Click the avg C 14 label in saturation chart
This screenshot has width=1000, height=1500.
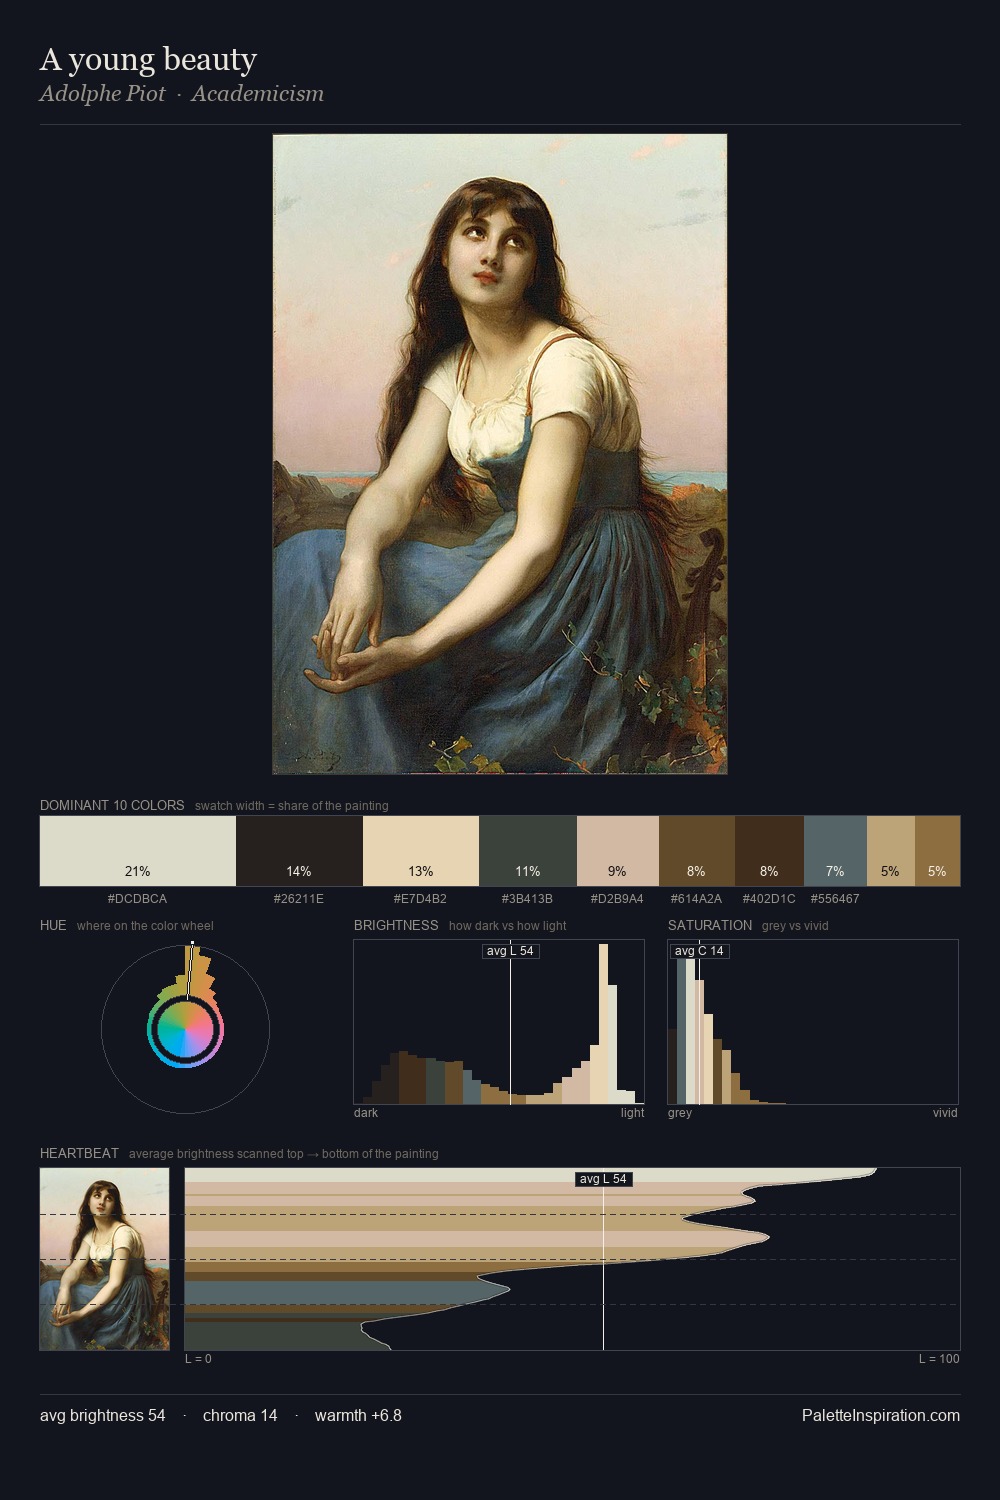click(699, 951)
